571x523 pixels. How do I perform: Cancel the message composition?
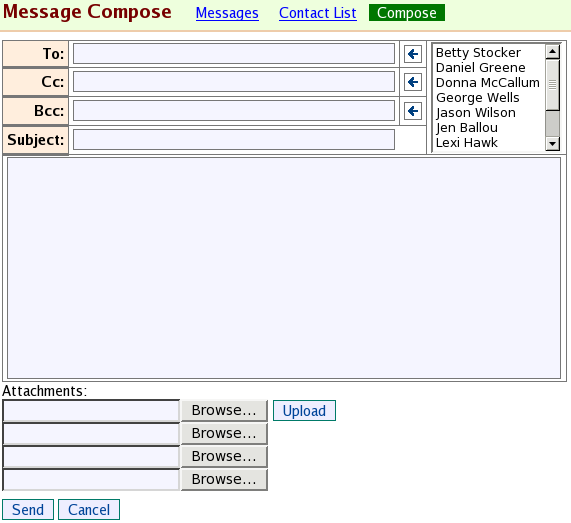pyautogui.click(x=89, y=510)
